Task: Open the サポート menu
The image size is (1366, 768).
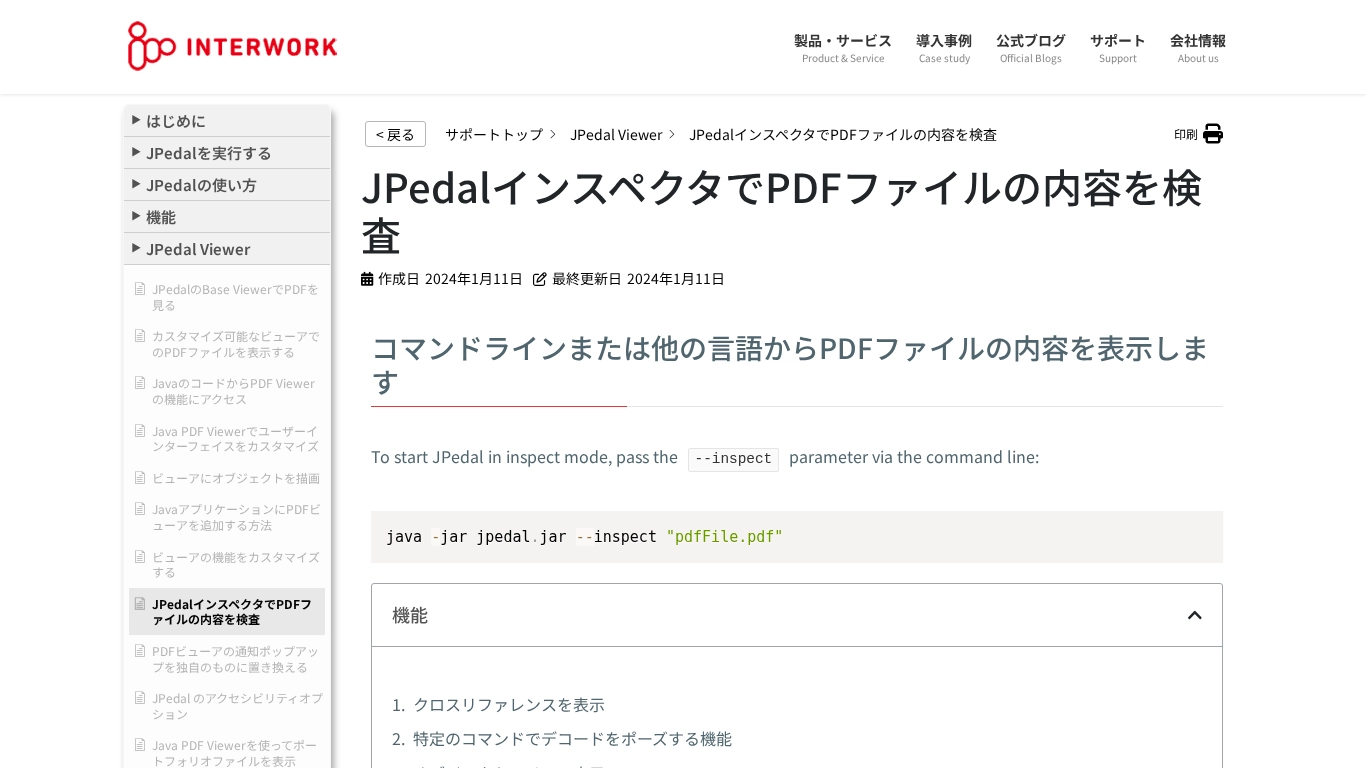Action: 1117,41
